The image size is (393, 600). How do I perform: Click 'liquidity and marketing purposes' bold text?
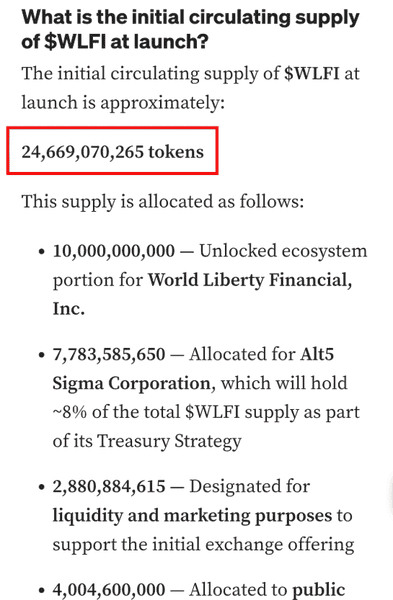pyautogui.click(x=192, y=516)
